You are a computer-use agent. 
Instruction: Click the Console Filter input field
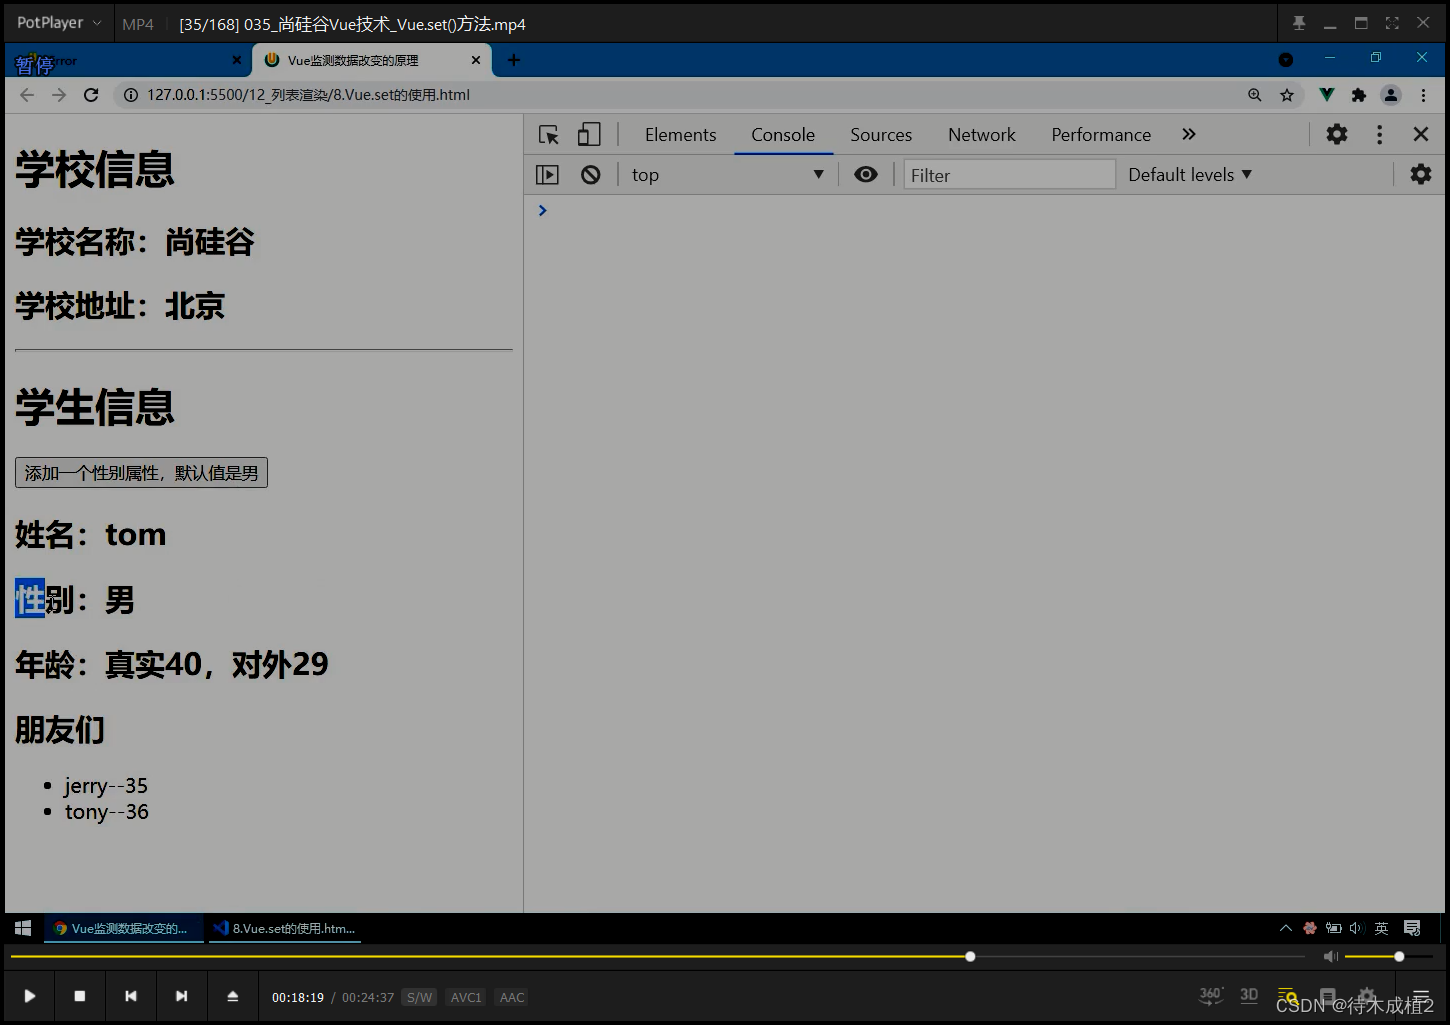point(1010,175)
